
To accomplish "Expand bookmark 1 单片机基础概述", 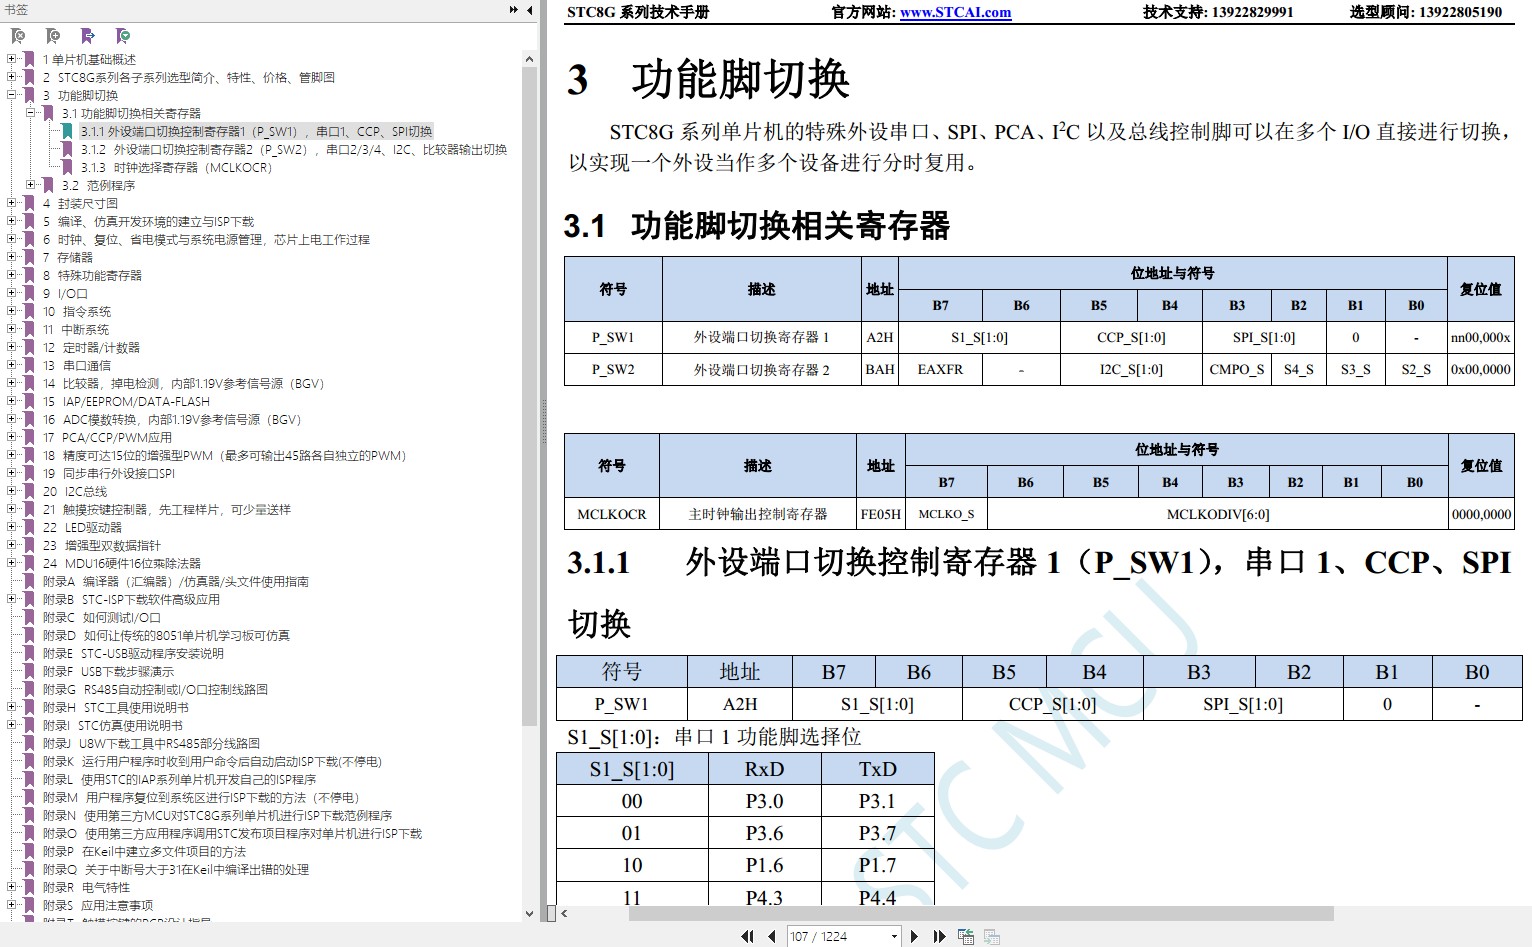I will tap(12, 59).
